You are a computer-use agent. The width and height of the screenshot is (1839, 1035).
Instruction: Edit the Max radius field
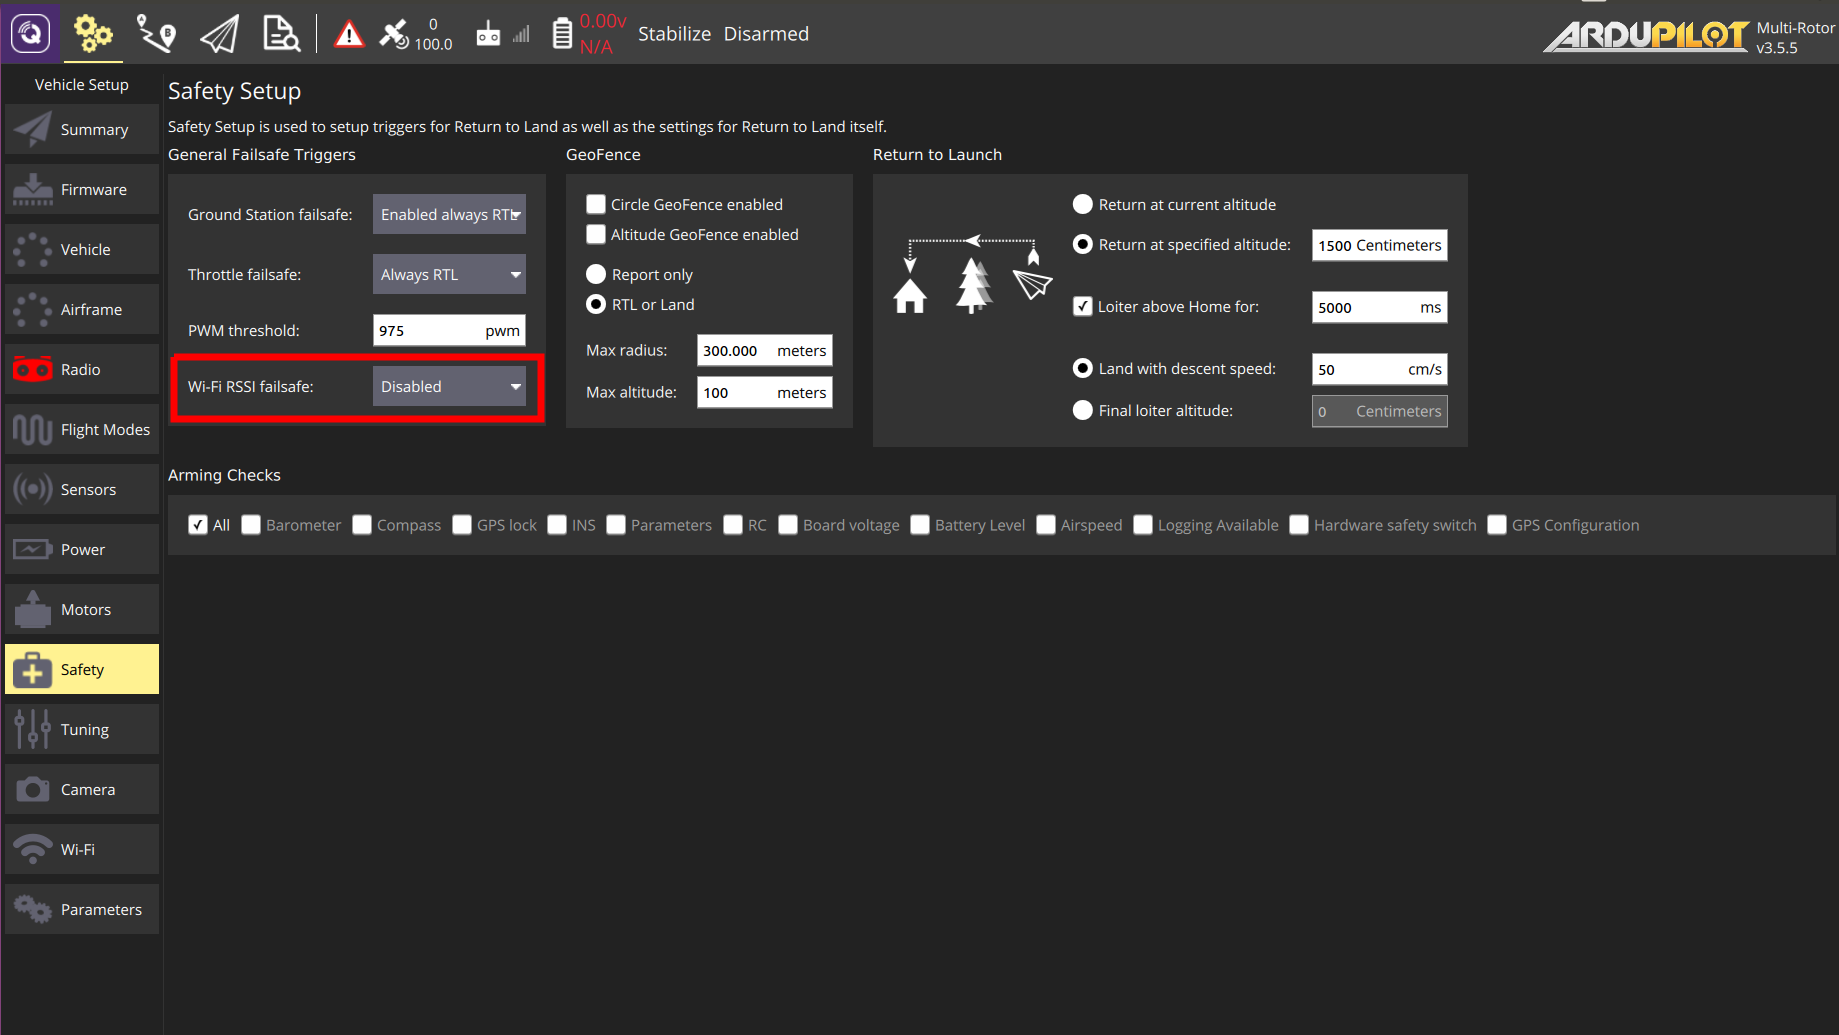[764, 350]
